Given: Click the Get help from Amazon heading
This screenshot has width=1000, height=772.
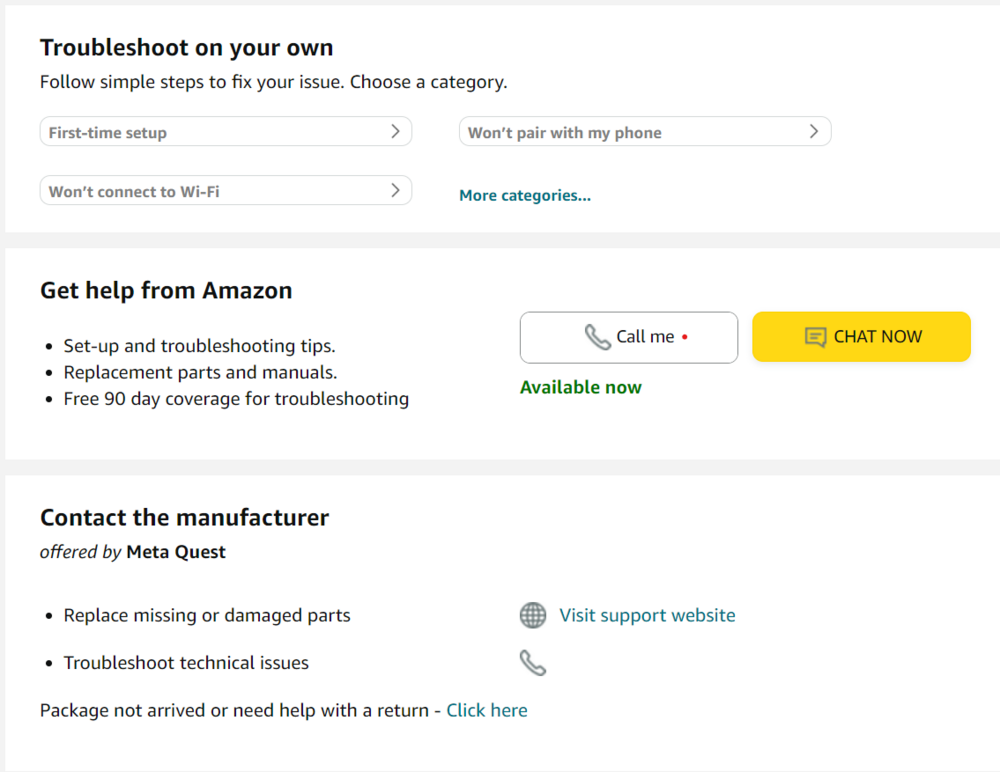Looking at the screenshot, I should click(x=166, y=291).
